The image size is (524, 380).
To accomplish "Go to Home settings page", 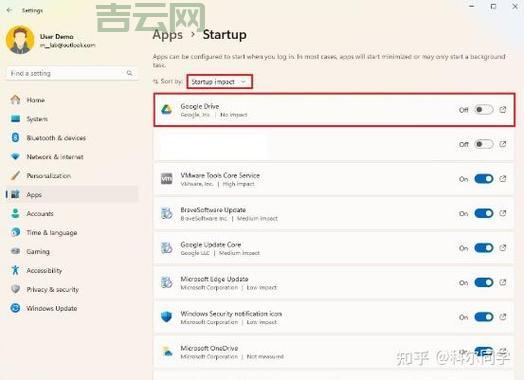I will (35, 100).
